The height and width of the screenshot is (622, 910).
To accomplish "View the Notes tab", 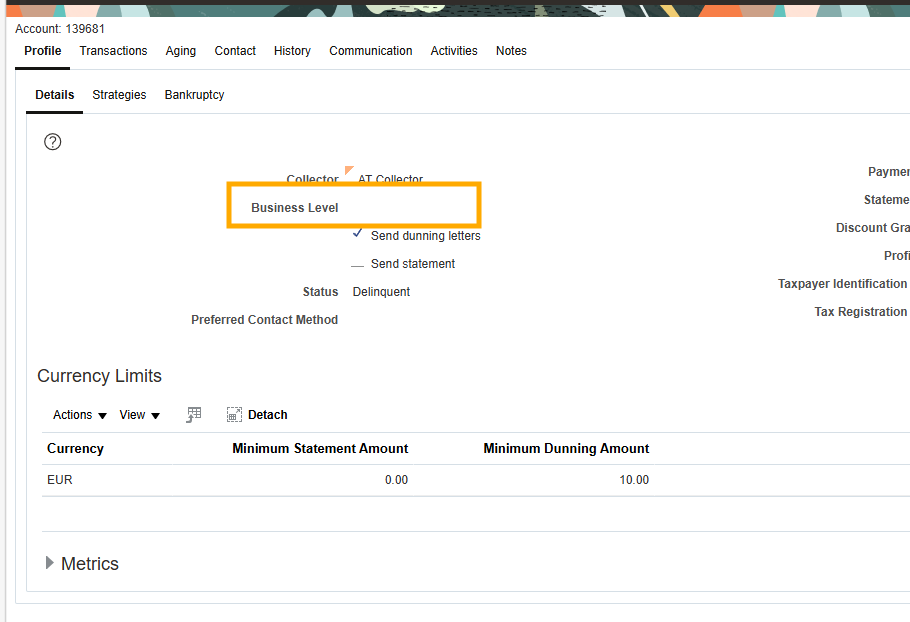I will tap(511, 51).
